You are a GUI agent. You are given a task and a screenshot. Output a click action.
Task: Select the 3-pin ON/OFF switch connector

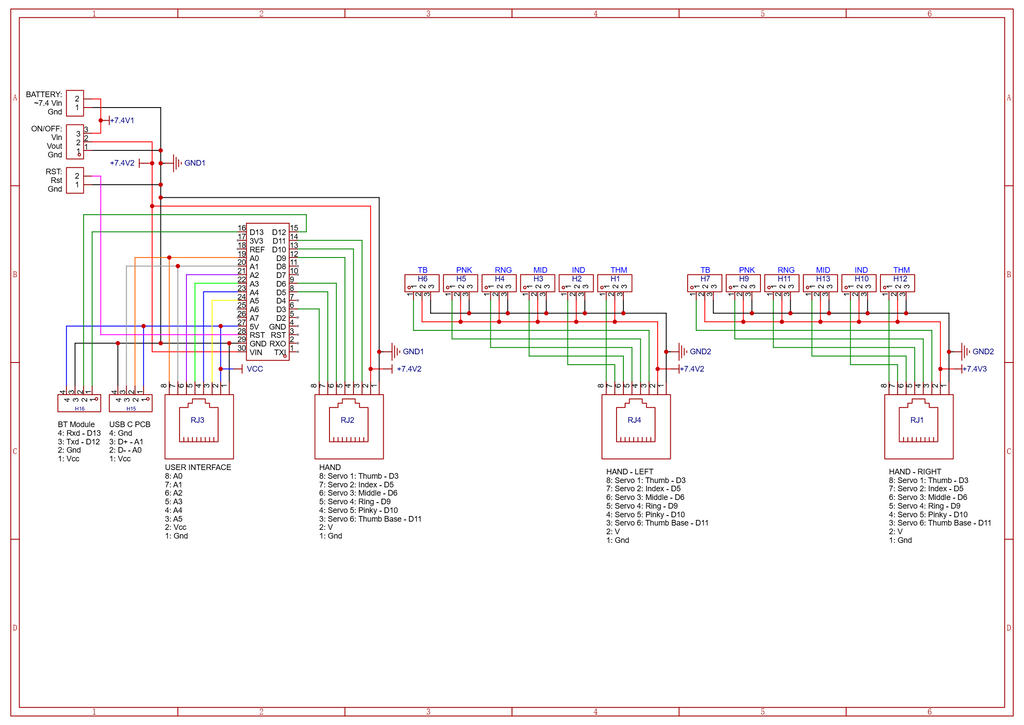pos(75,142)
